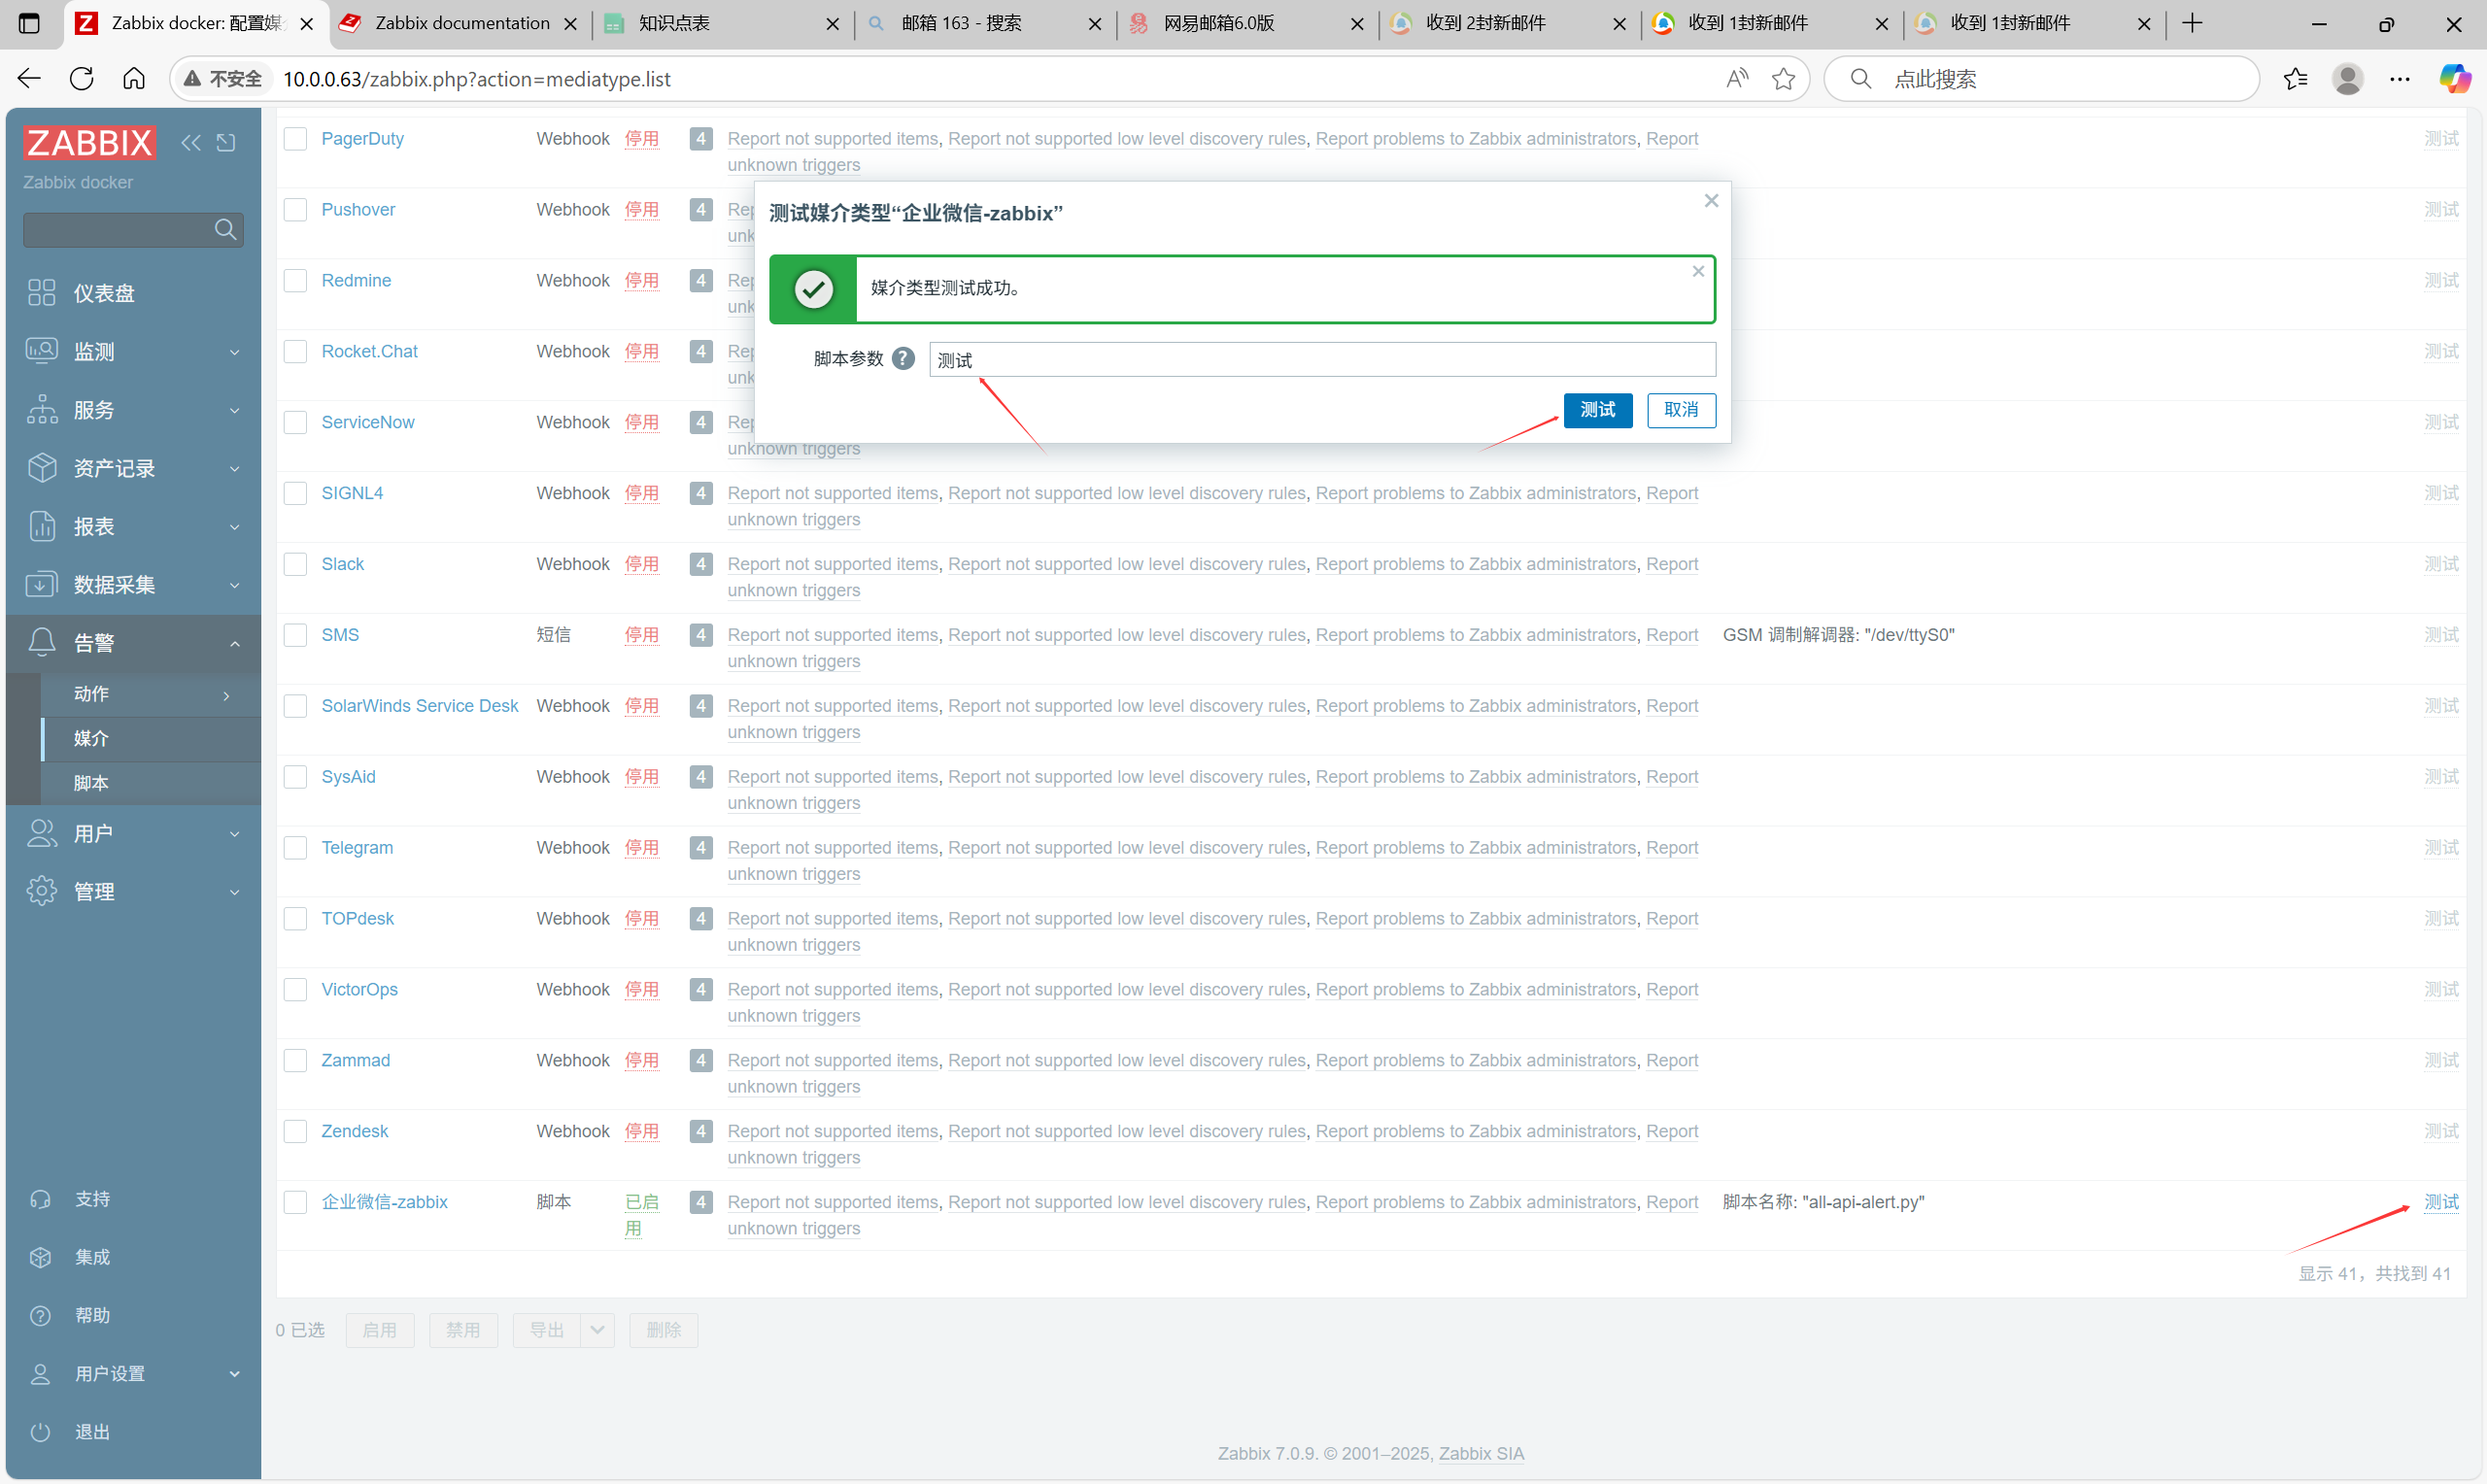Switch to the 知识点表 tab
The image size is (2487, 1484).
[722, 23]
